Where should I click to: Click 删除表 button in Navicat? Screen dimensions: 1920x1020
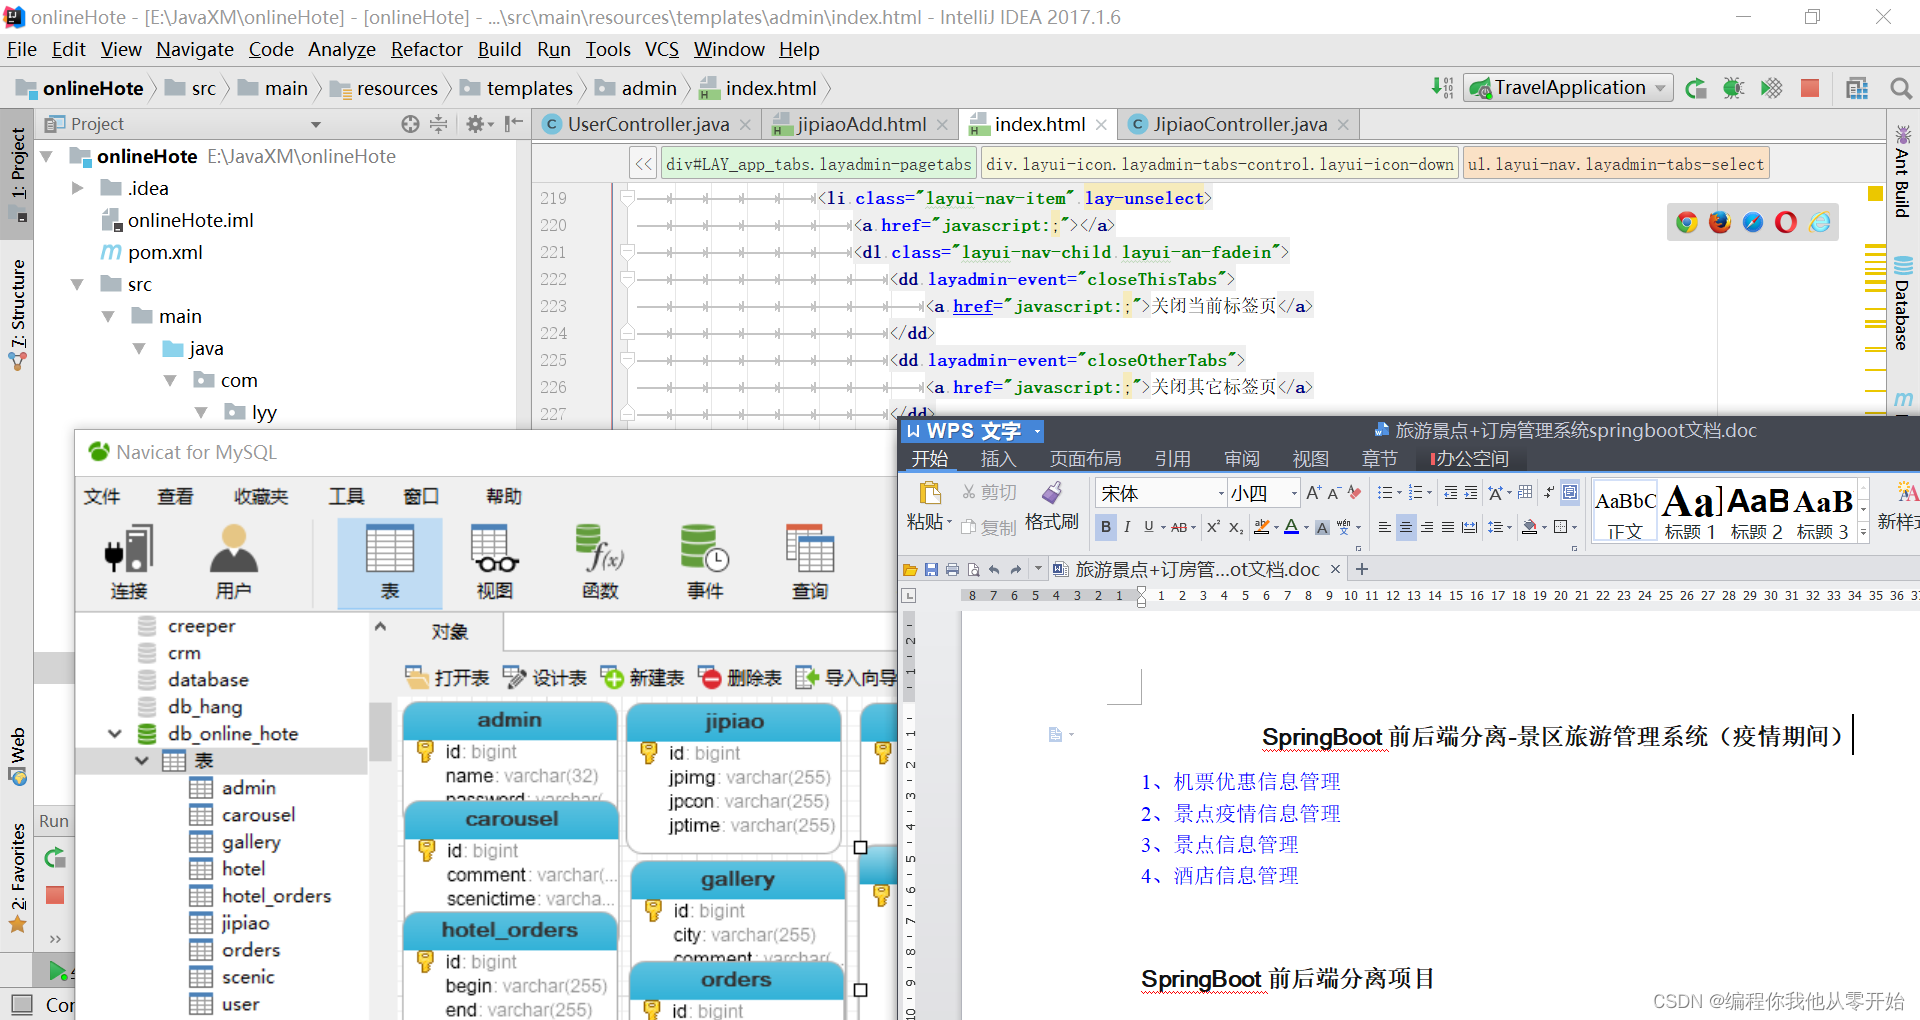739,678
